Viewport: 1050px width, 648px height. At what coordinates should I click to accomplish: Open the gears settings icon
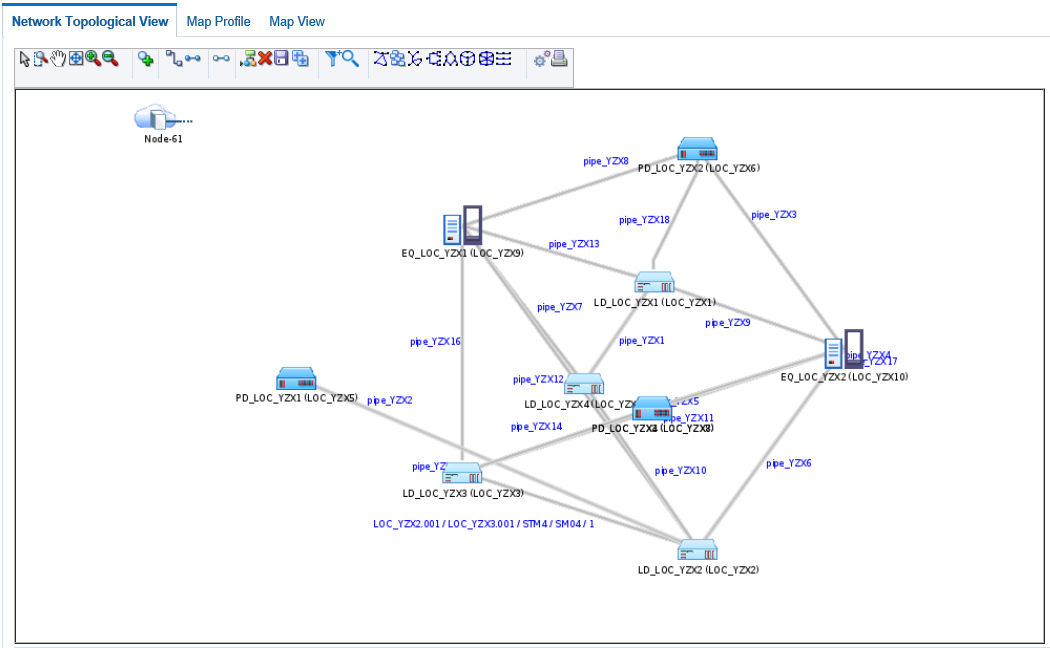point(541,60)
